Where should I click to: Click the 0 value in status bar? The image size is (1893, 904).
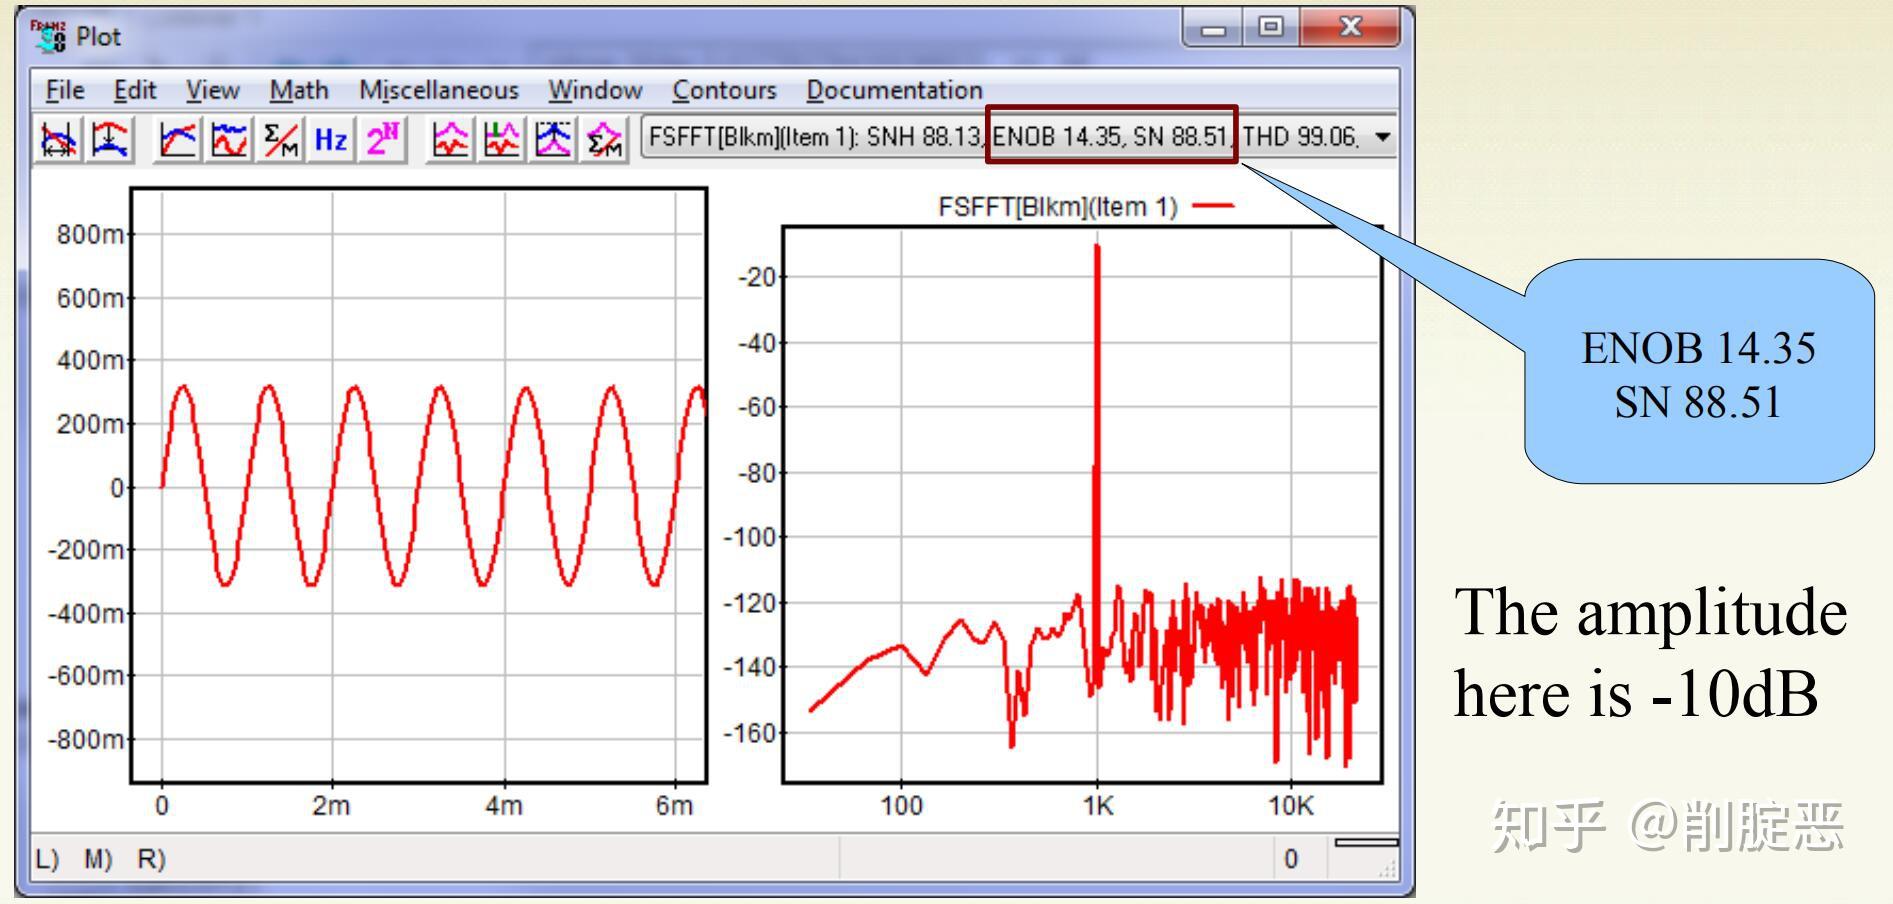coord(1290,859)
